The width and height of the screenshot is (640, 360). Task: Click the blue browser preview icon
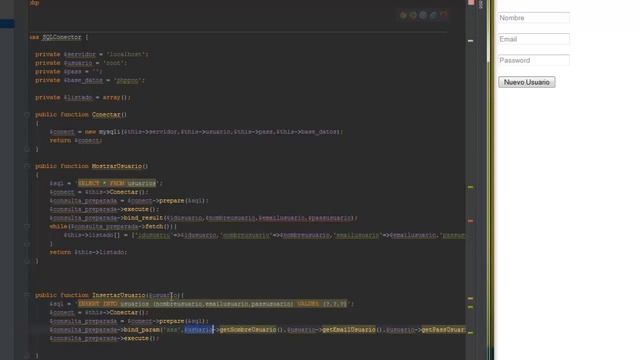[x=433, y=15]
